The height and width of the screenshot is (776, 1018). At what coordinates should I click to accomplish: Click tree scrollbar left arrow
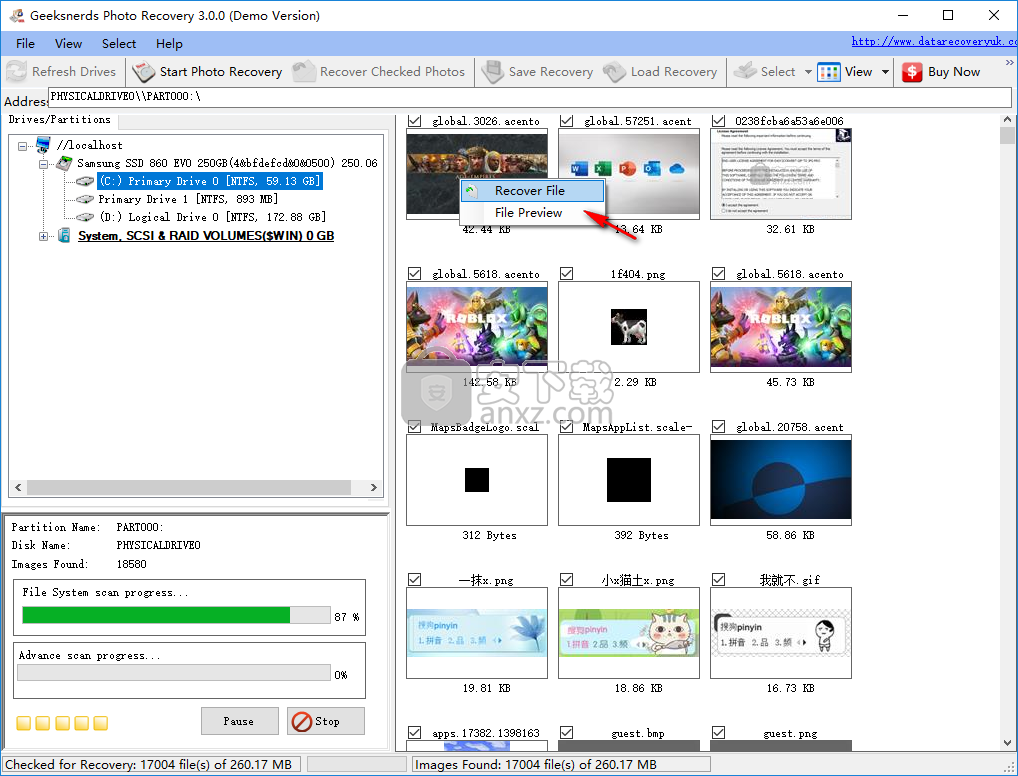click(18, 488)
